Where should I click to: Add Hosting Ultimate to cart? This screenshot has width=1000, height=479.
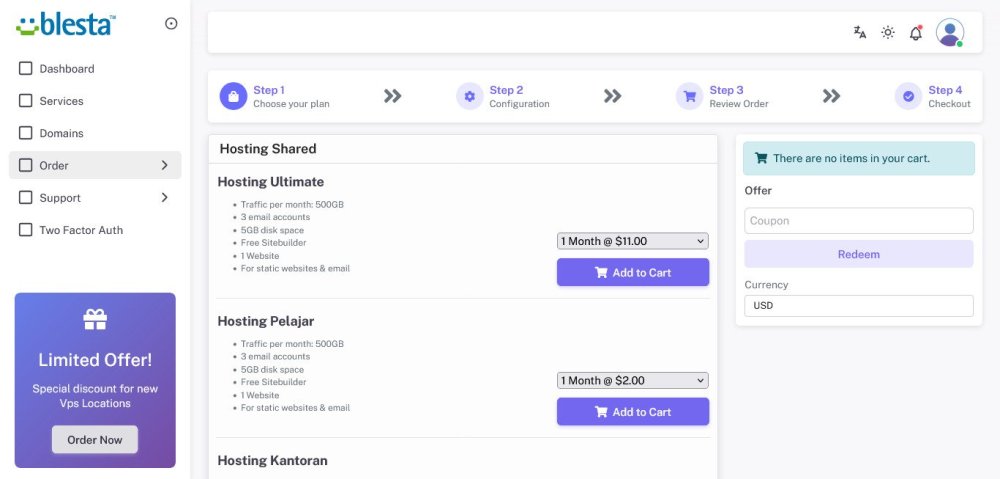coord(632,272)
